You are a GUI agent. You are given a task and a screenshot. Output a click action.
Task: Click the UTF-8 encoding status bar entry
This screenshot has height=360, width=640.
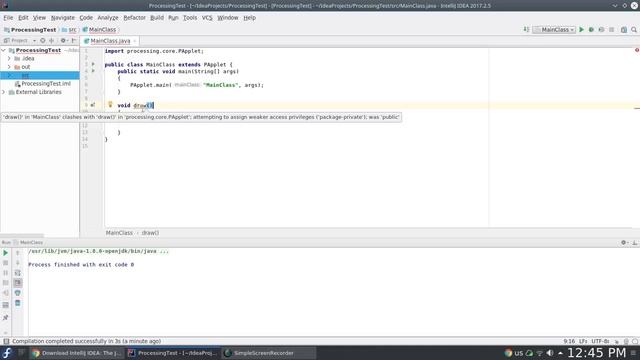pos(600,341)
